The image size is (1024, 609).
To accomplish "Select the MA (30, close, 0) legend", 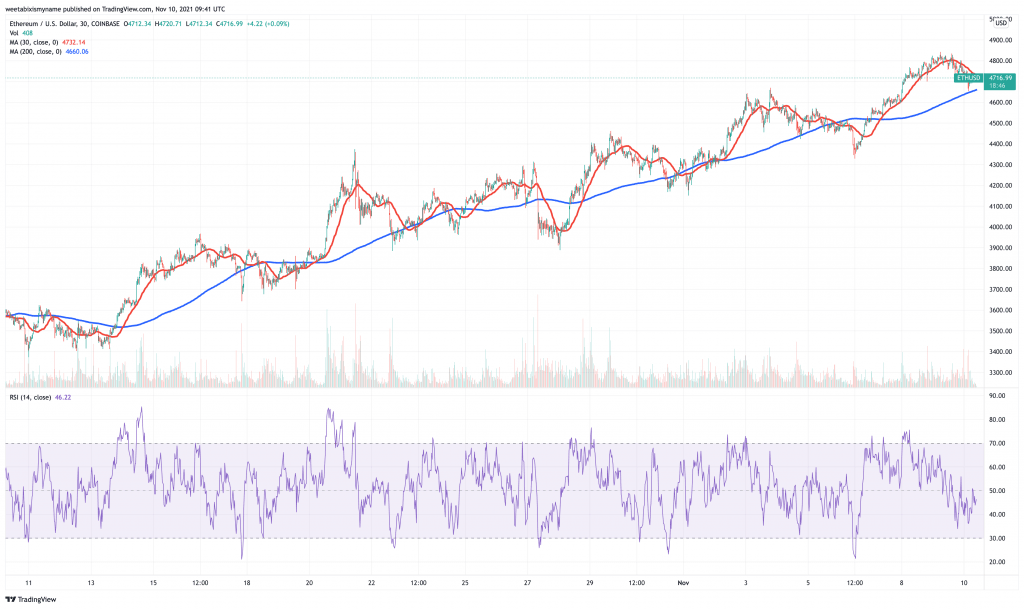I will coord(34,42).
